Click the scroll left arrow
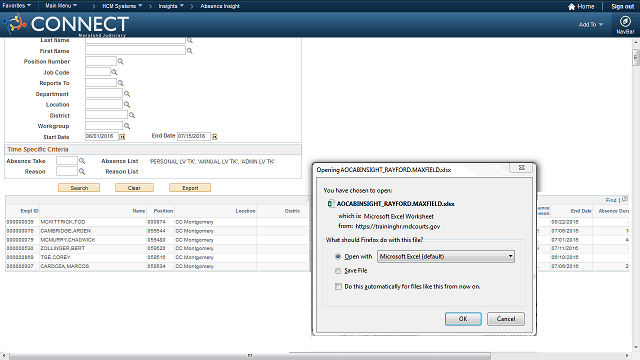 pyautogui.click(x=4, y=356)
